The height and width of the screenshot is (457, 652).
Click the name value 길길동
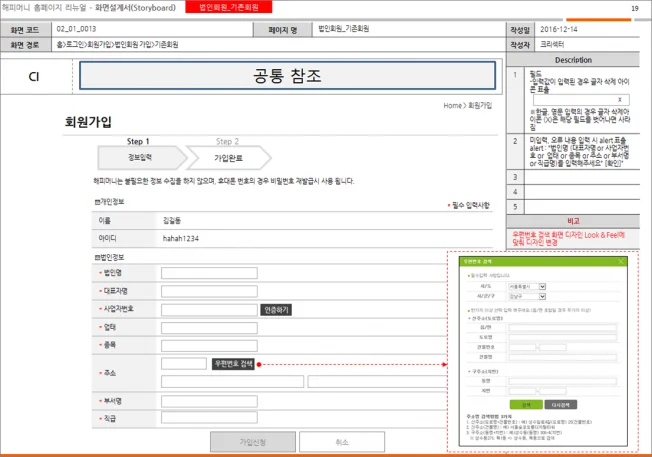click(x=172, y=221)
